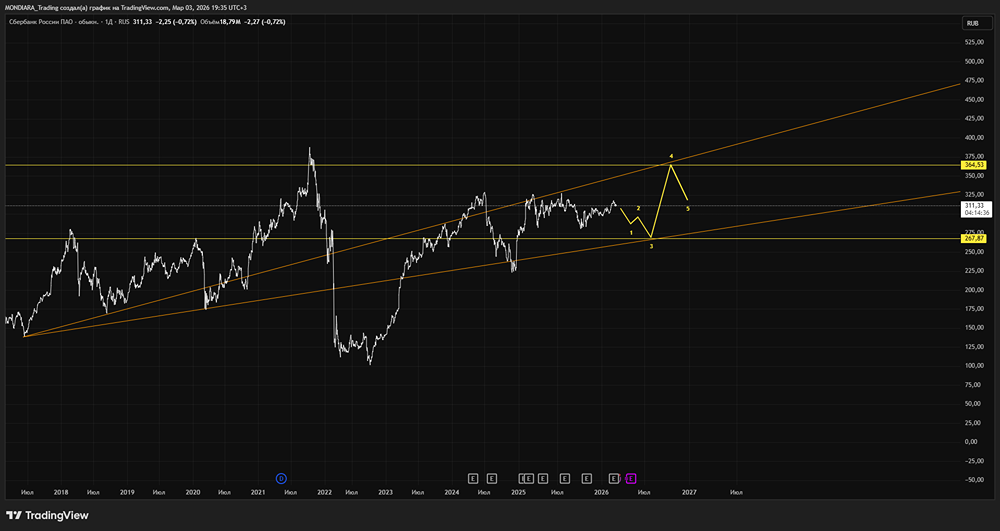
Task: Click the MONDIARA_Trading header caption
Action: (126, 8)
